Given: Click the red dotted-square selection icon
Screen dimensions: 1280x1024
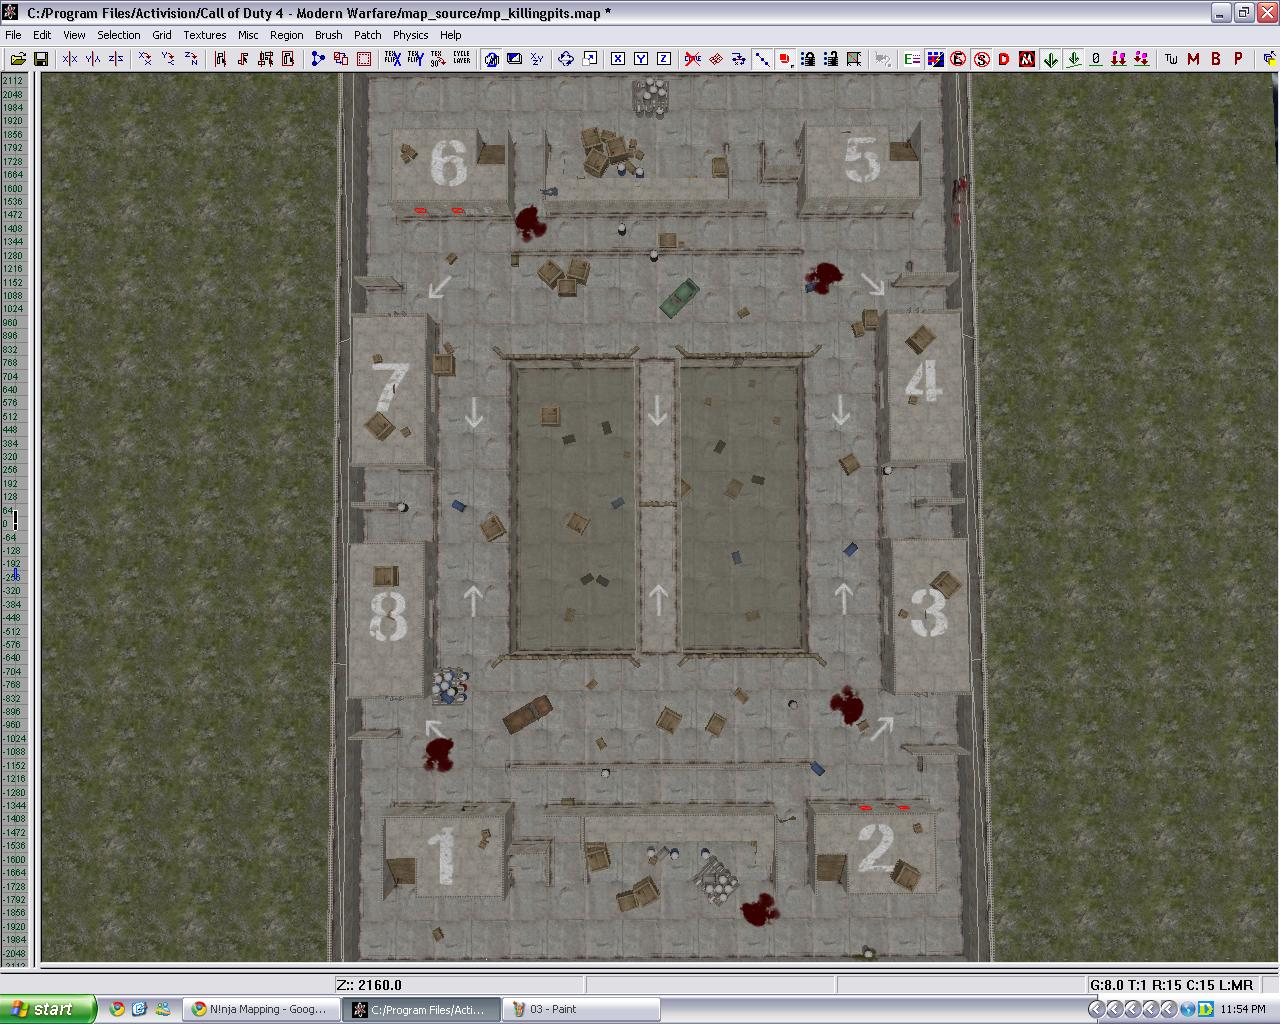Looking at the screenshot, I should [x=364, y=59].
